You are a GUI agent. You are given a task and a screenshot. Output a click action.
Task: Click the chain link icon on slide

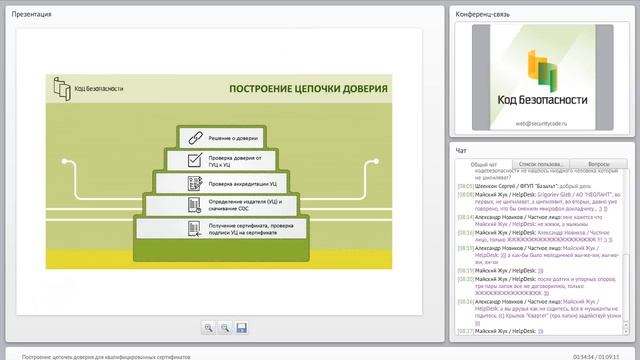coord(195,138)
